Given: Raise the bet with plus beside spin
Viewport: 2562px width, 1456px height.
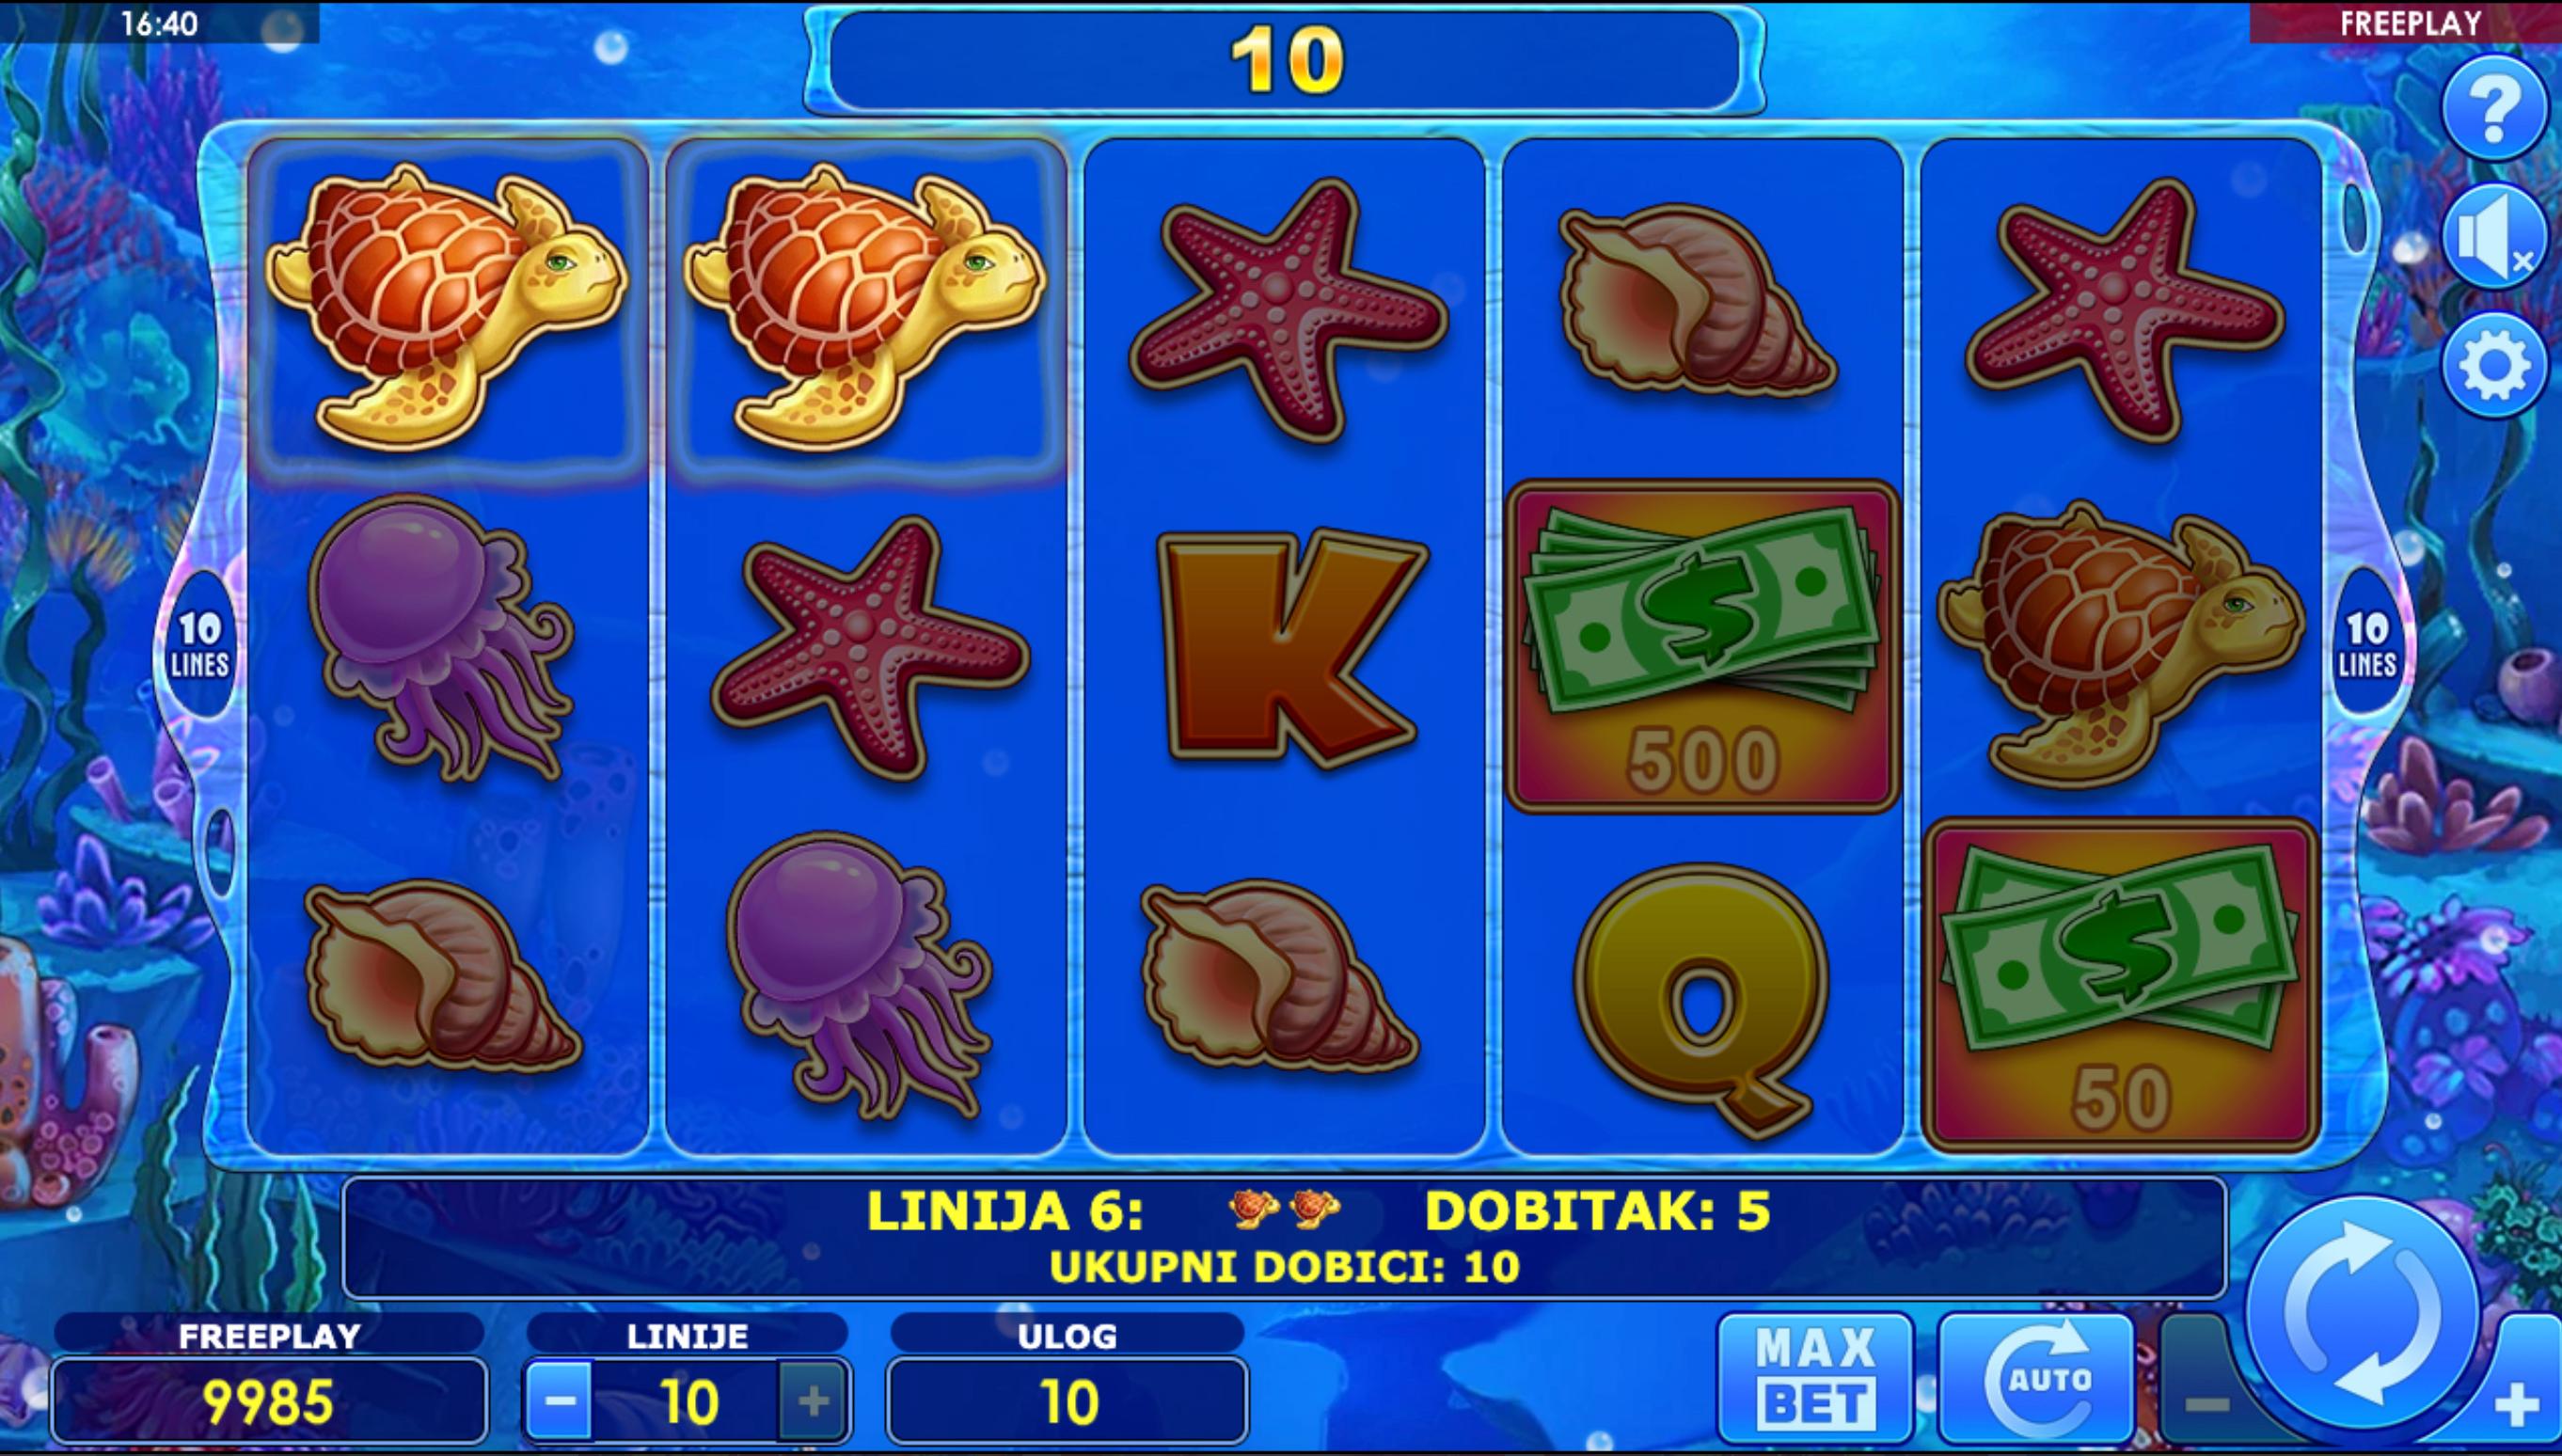Looking at the screenshot, I should (x=2518, y=1405).
